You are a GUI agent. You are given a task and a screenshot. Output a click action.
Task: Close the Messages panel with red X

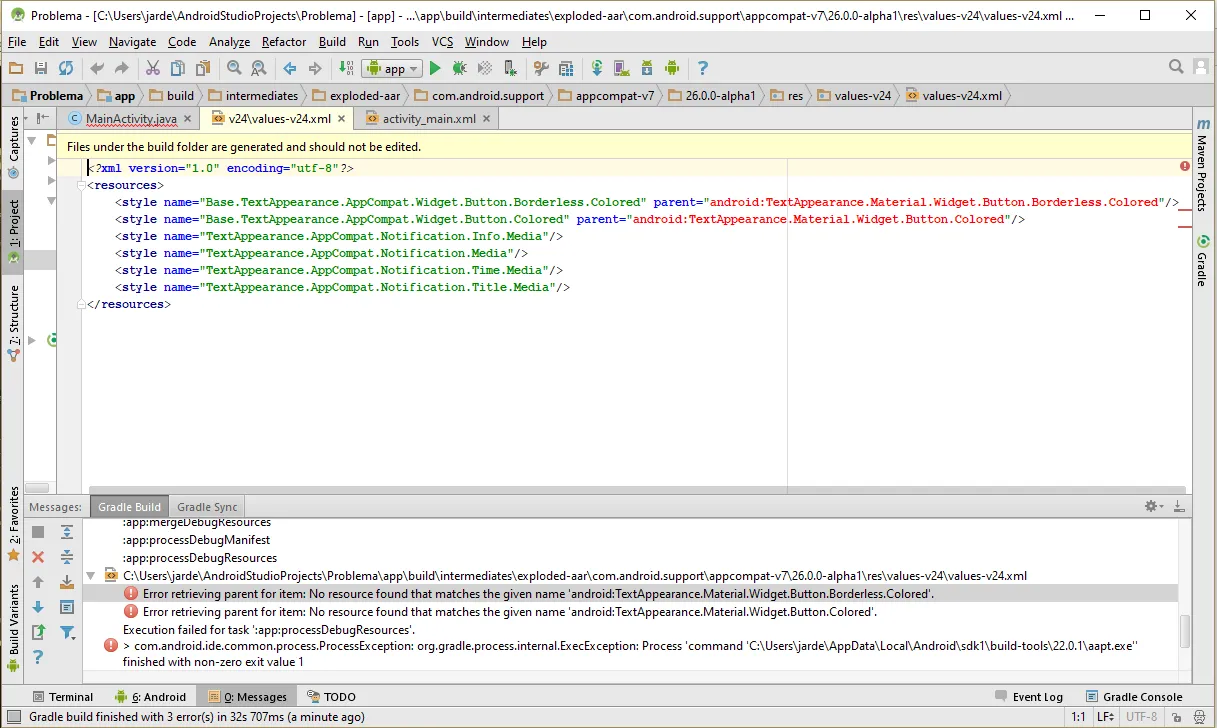point(38,557)
